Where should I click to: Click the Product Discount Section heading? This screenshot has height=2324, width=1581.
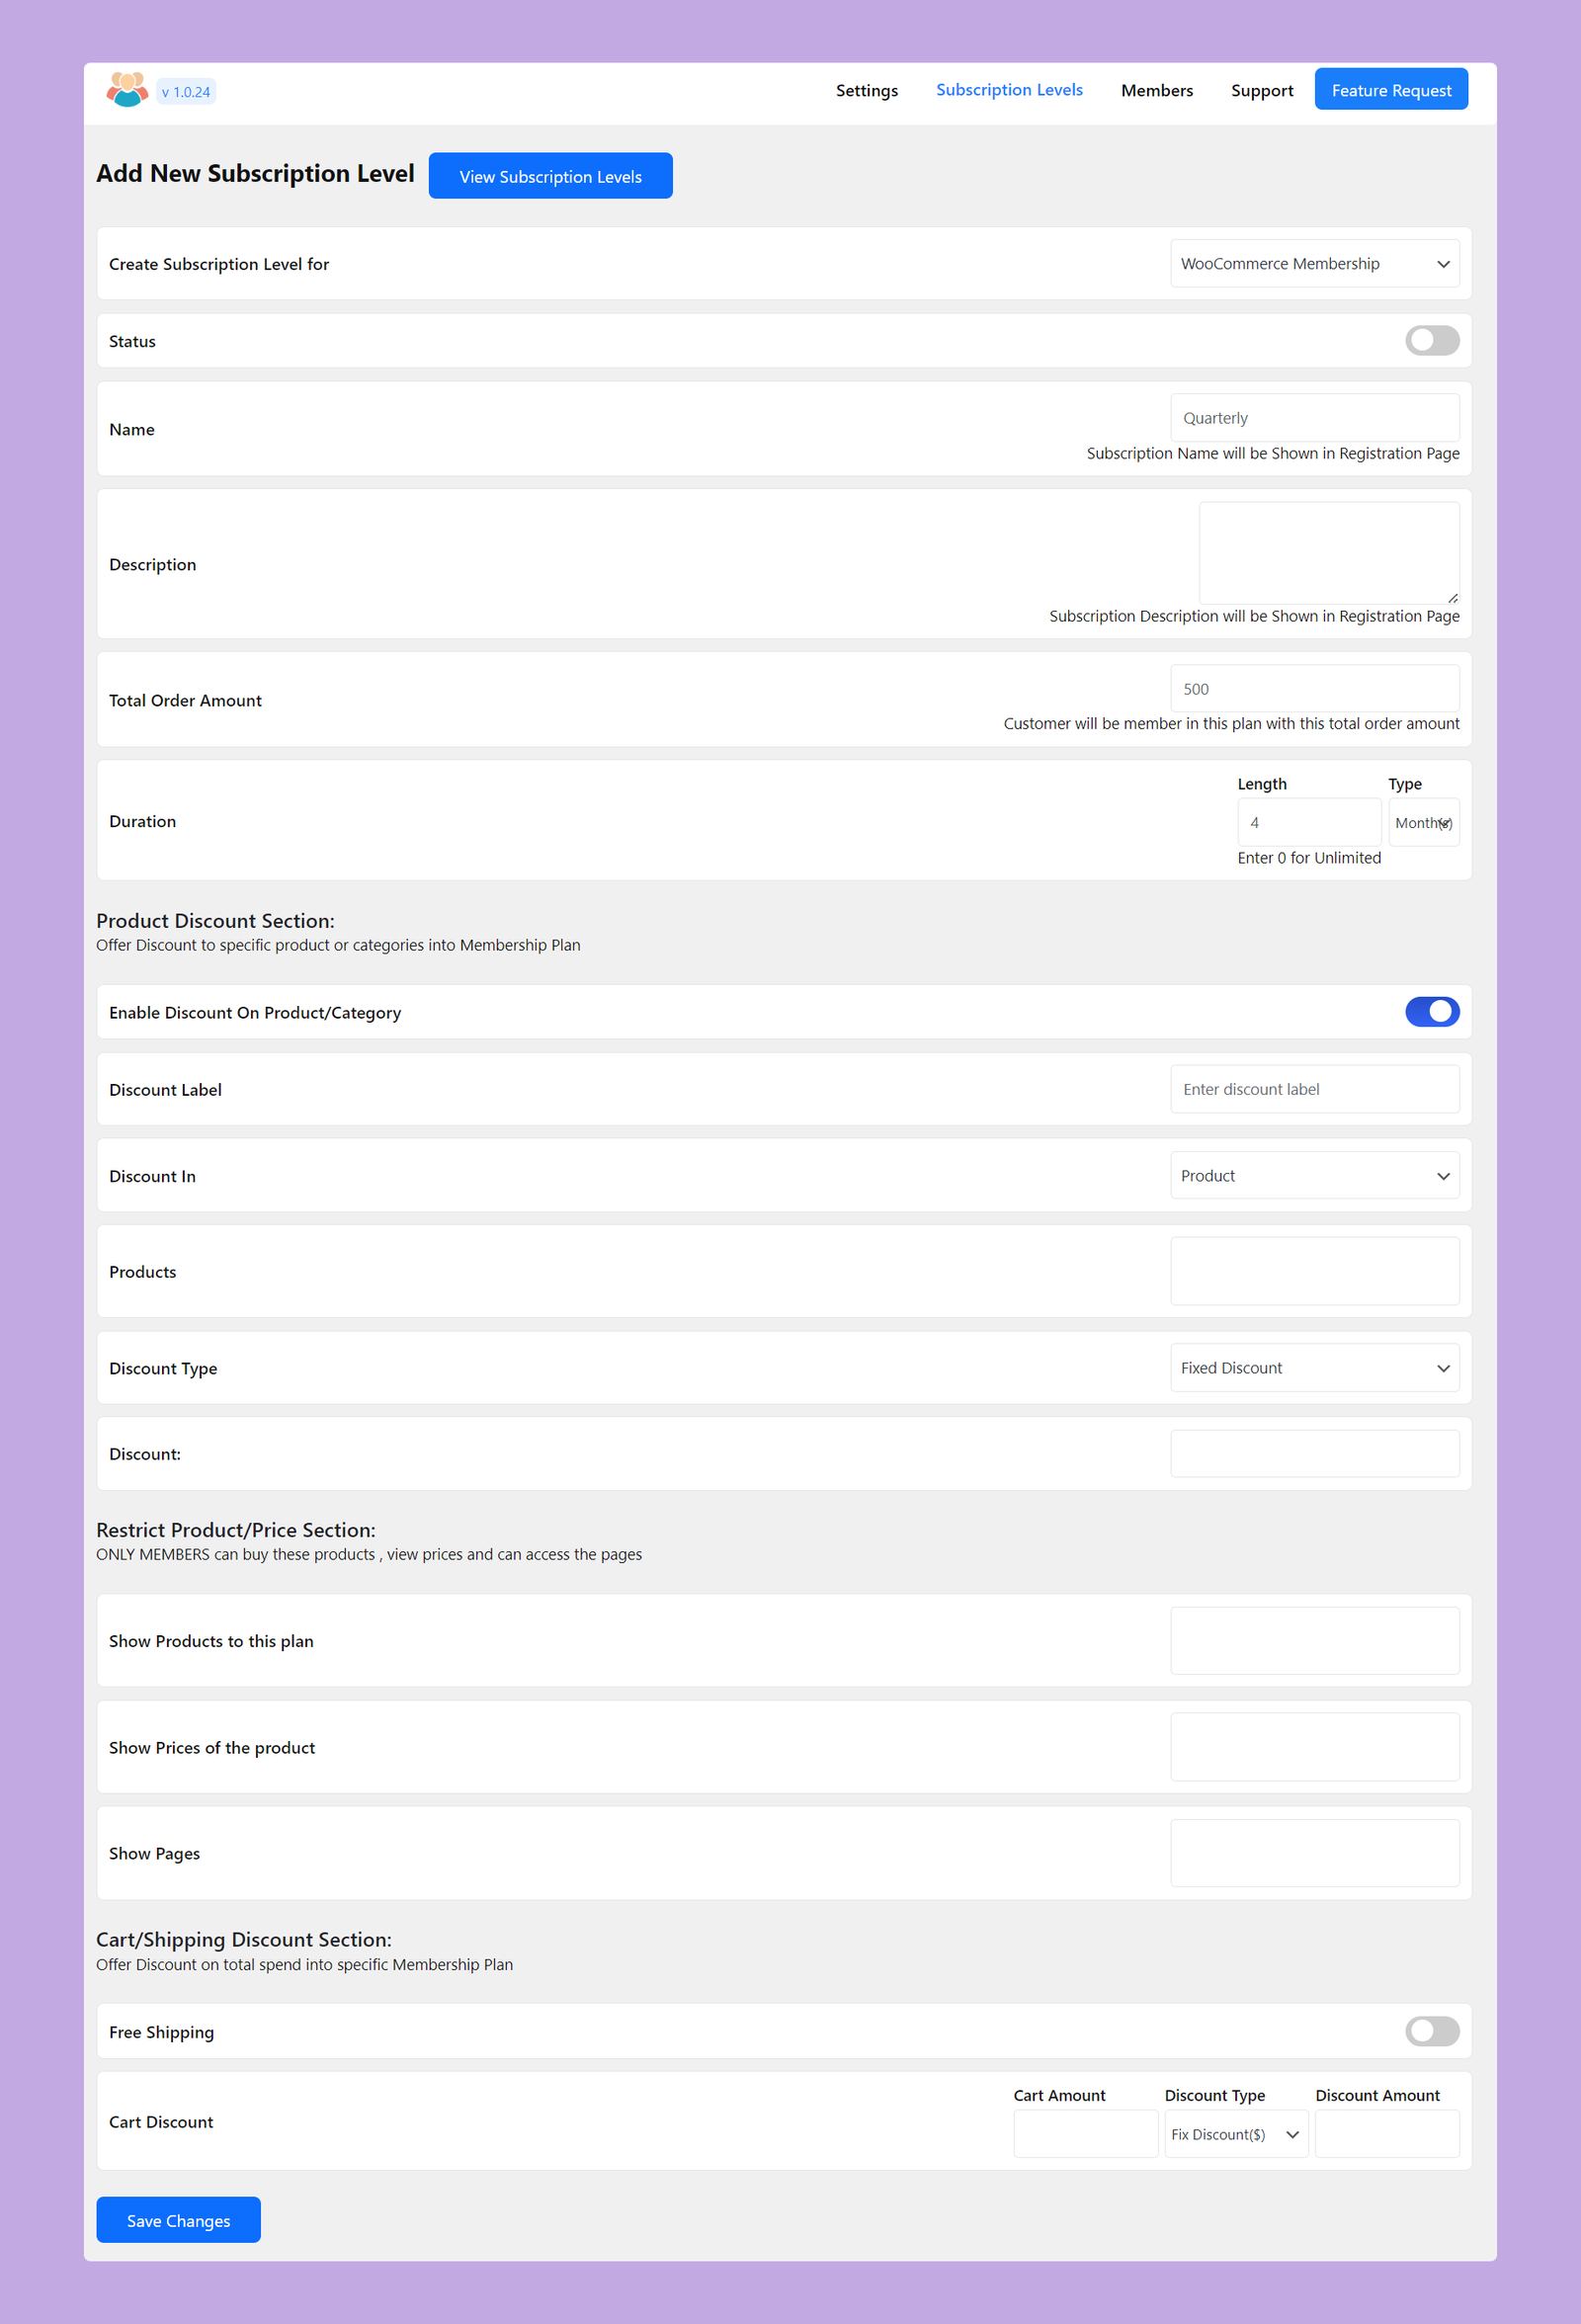tap(215, 921)
